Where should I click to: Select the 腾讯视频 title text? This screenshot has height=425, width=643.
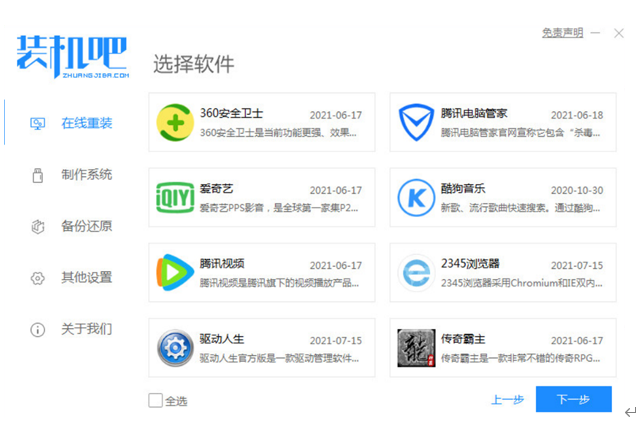click(222, 263)
